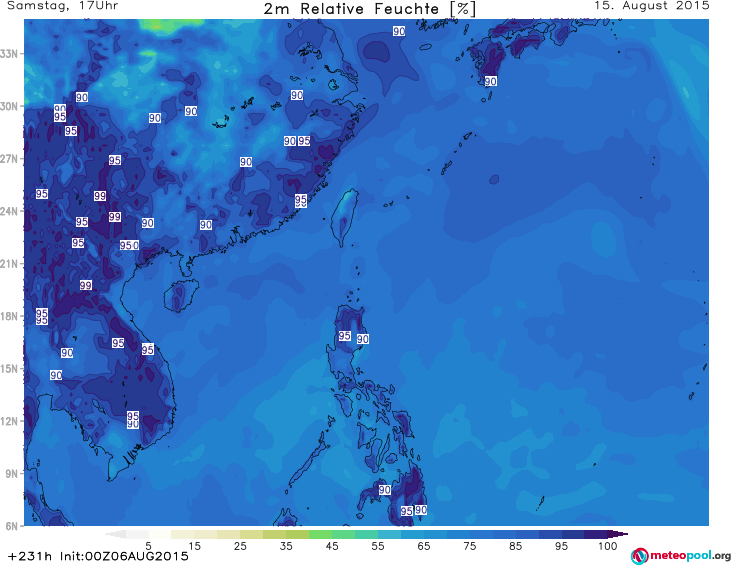Image resolution: width=733 pixels, height=566 pixels.
Task: Click the 33N latitude label
Action: (9, 54)
